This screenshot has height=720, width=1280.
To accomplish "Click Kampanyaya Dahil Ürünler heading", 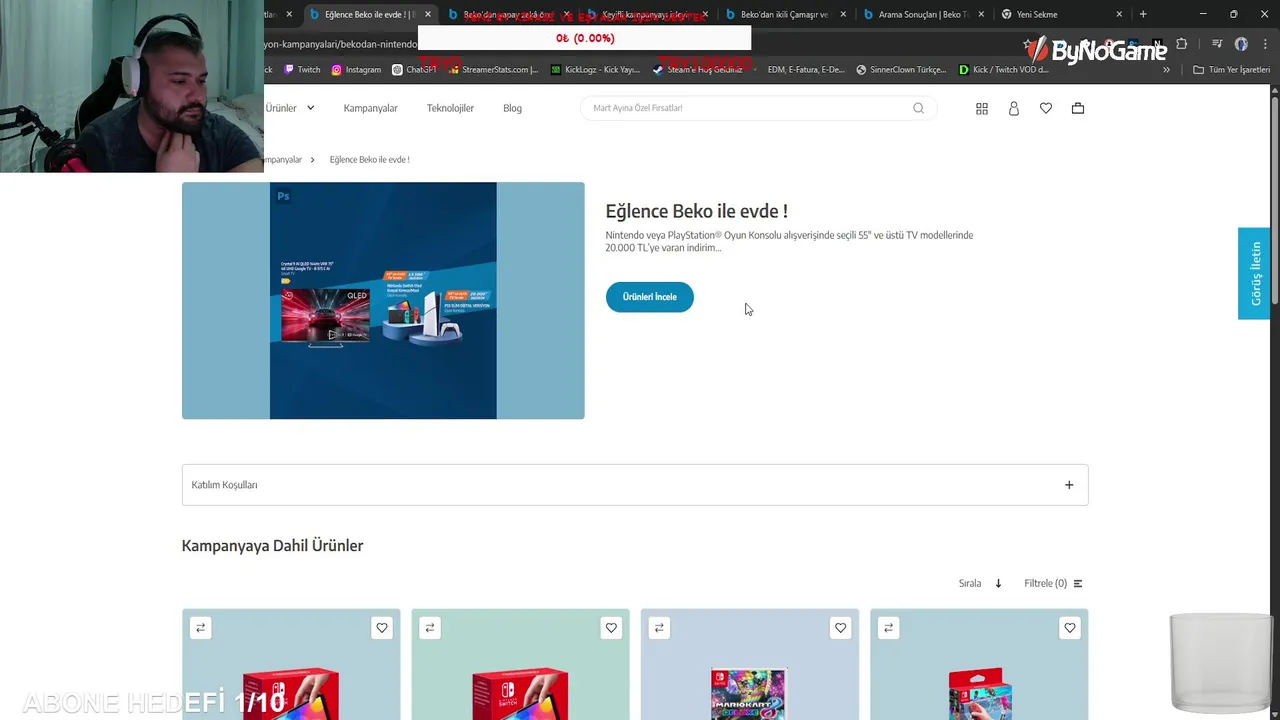I will click(x=272, y=546).
